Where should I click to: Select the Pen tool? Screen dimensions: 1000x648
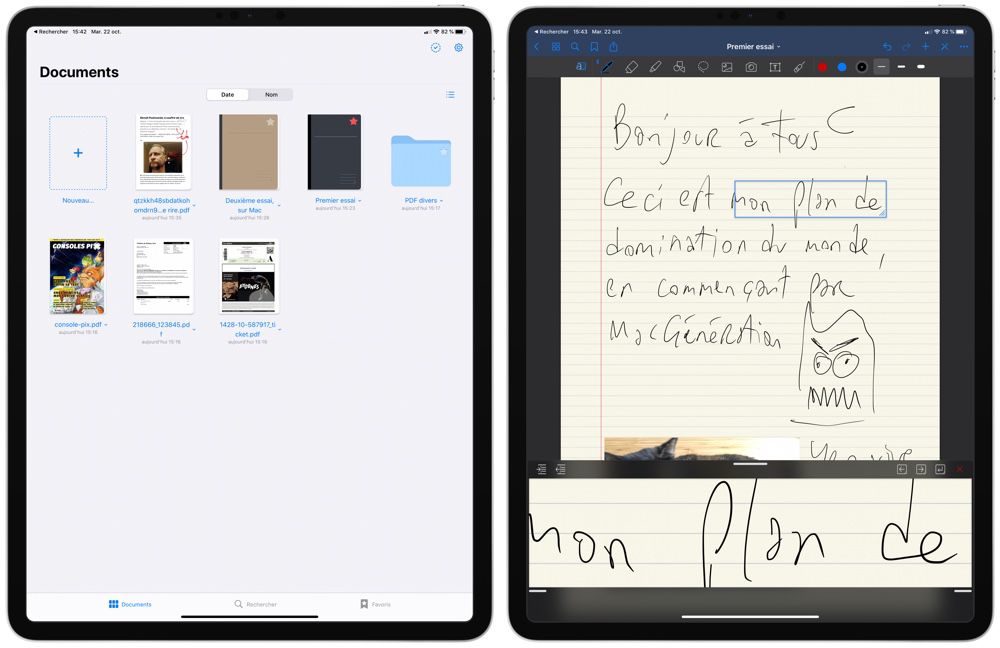[x=605, y=66]
